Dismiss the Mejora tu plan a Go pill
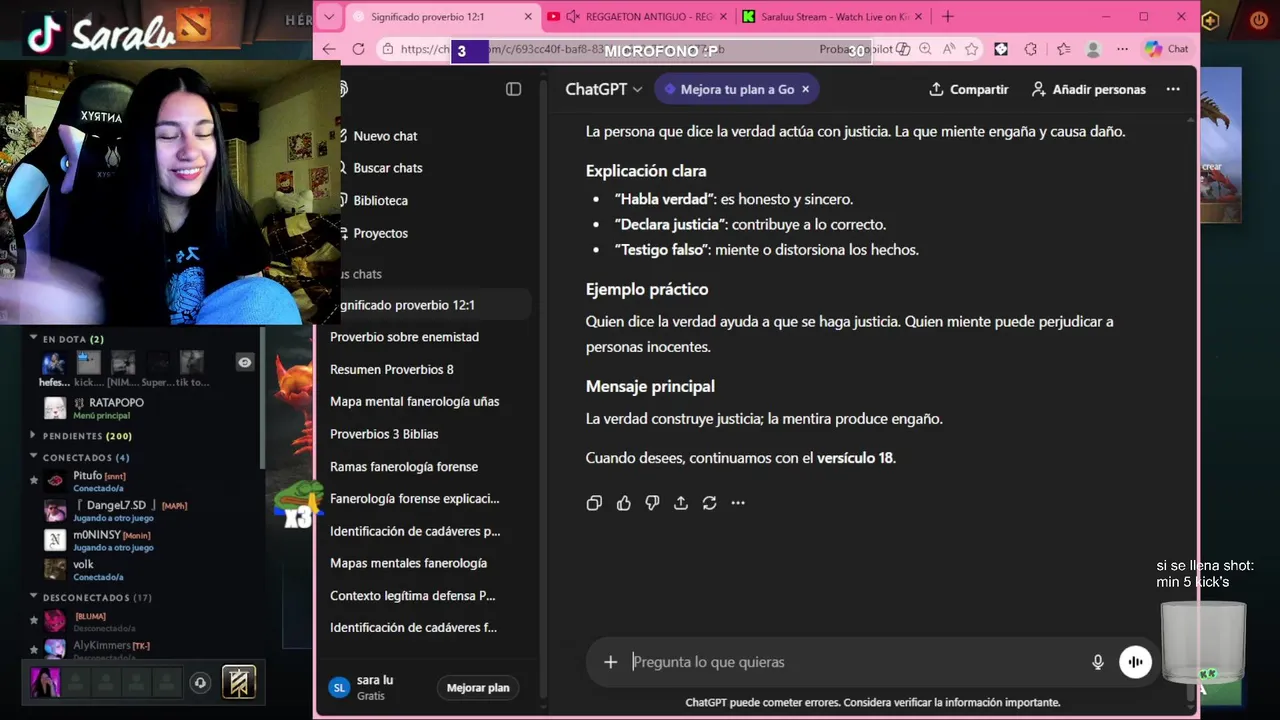This screenshot has height=720, width=1280. click(x=805, y=89)
